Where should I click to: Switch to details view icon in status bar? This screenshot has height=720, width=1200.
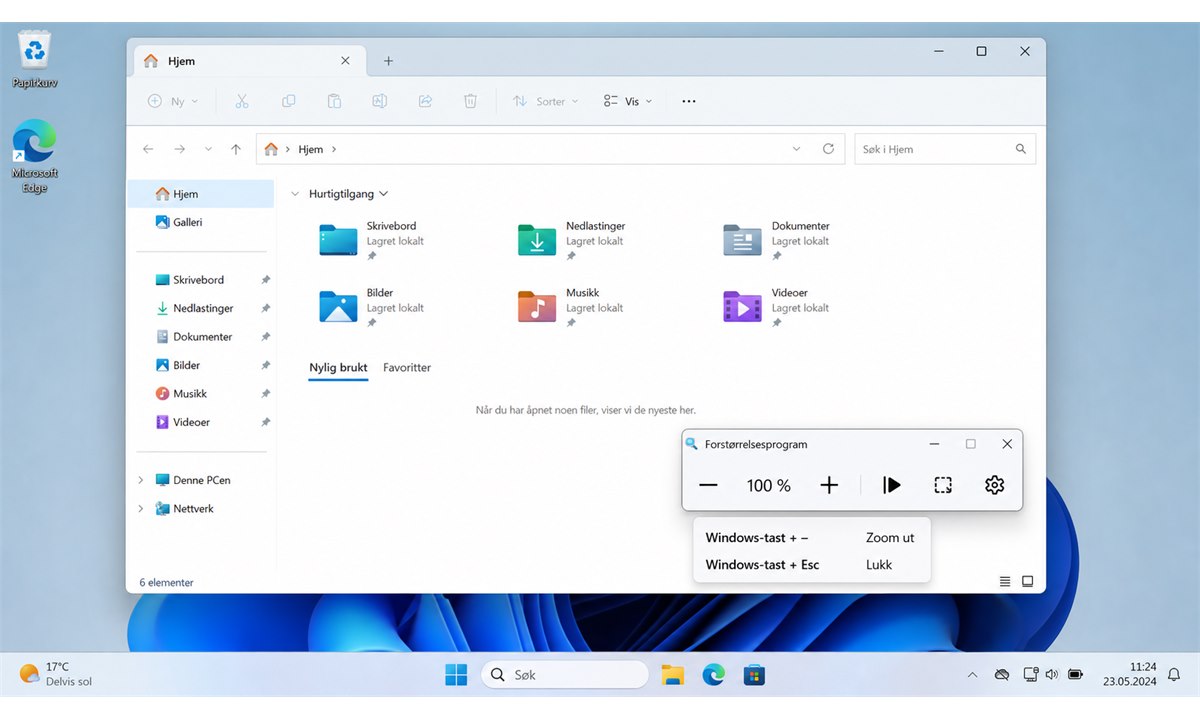click(1005, 582)
